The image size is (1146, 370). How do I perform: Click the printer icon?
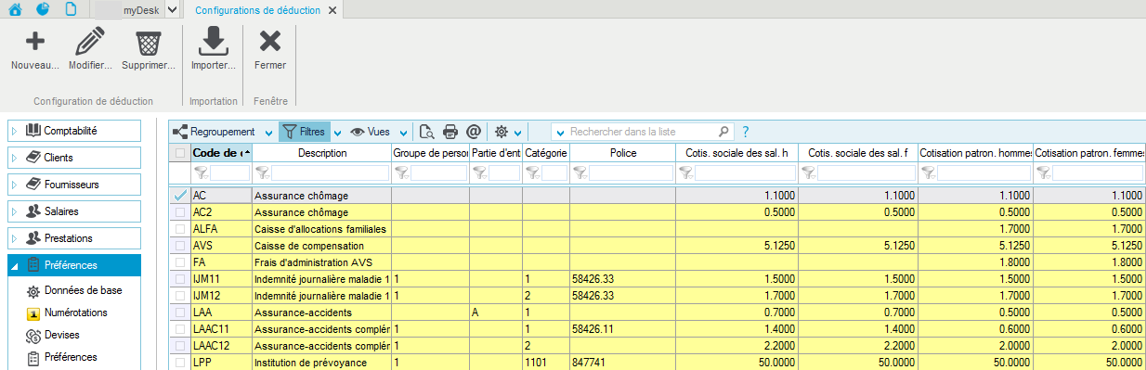(x=450, y=132)
